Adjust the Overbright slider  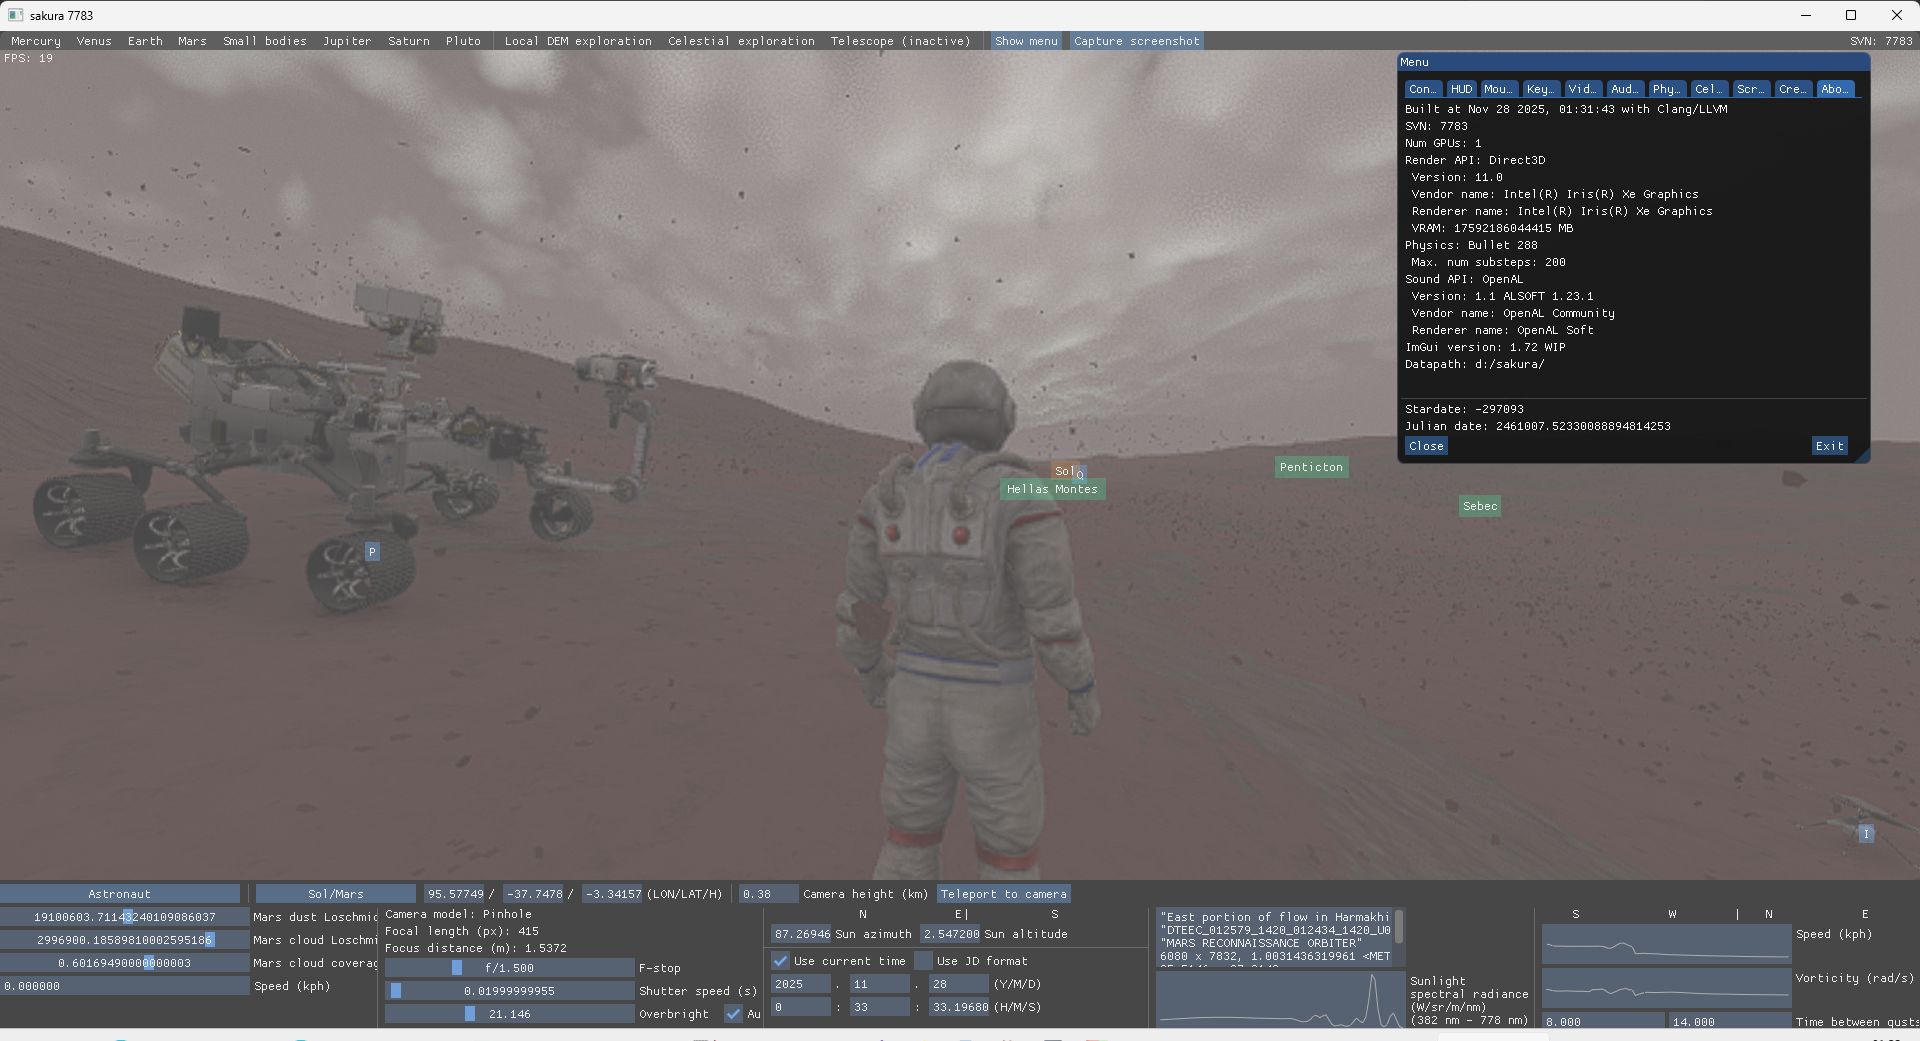coord(510,1014)
